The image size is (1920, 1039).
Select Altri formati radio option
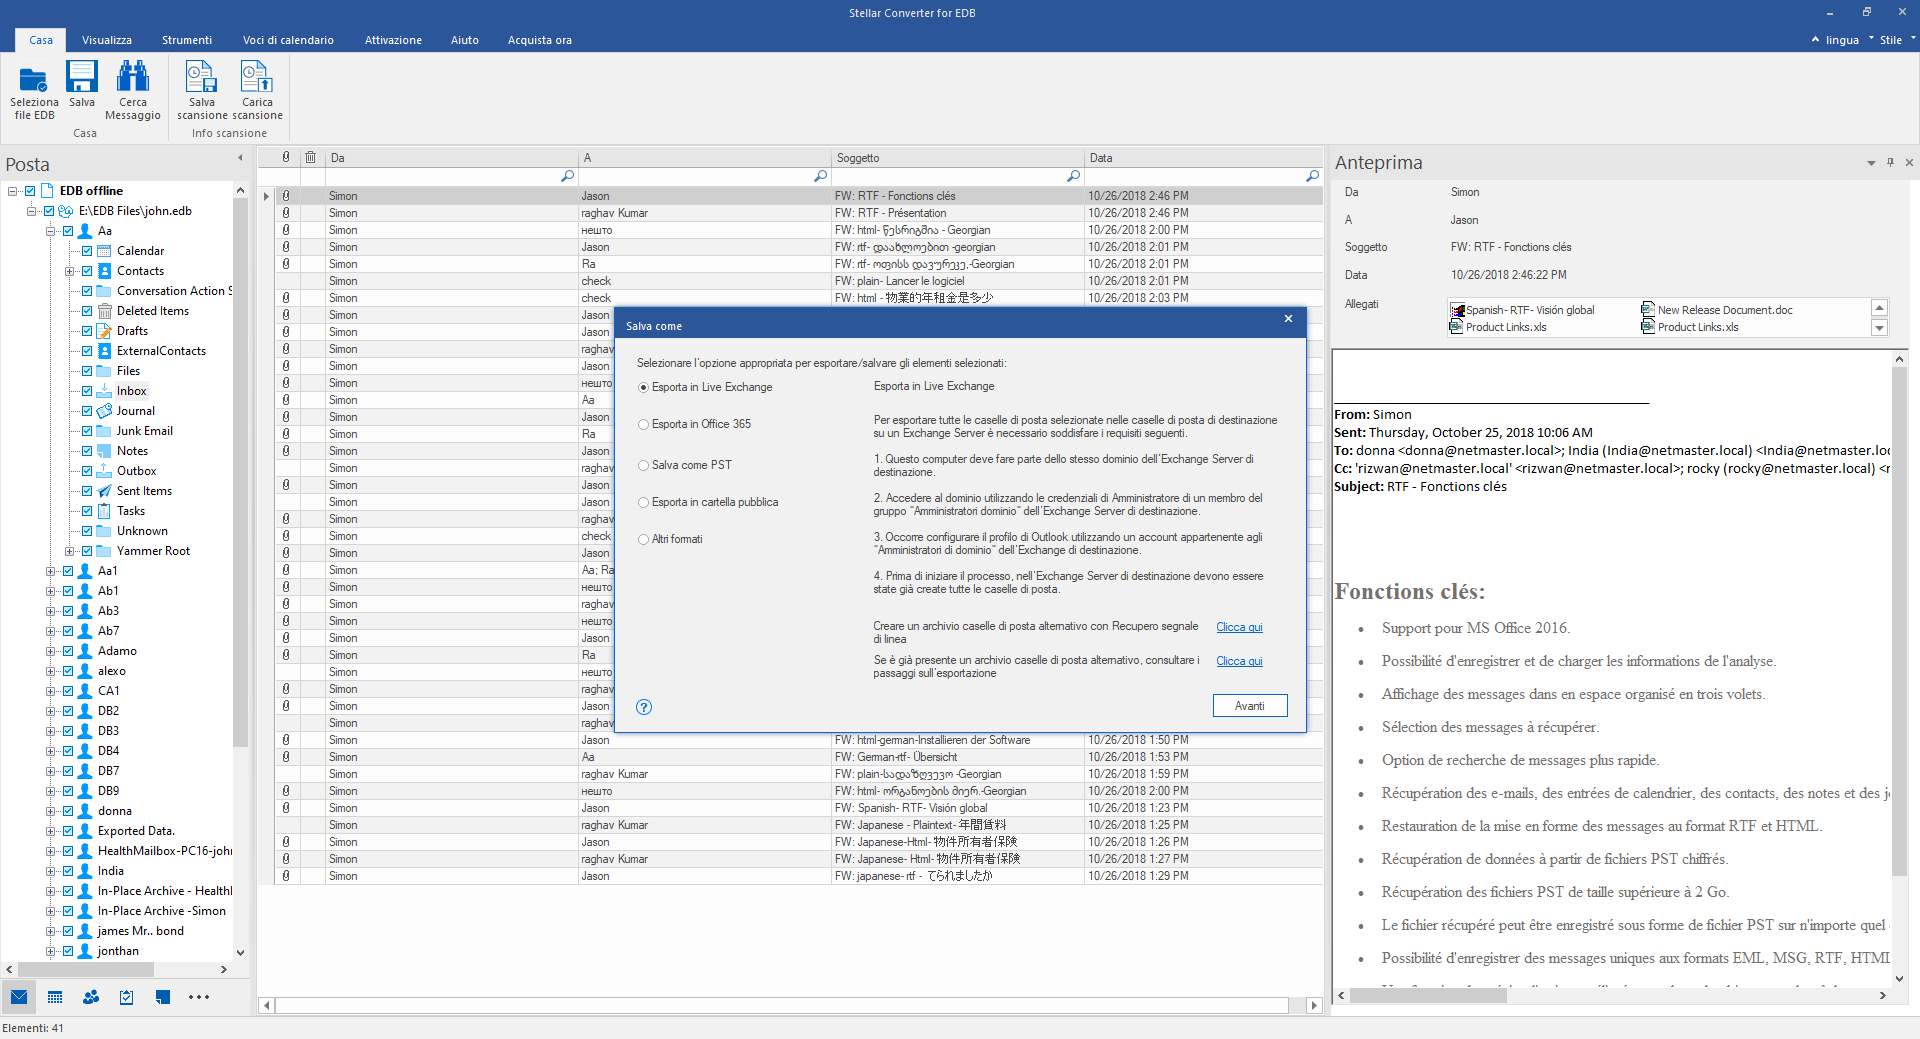(x=644, y=539)
